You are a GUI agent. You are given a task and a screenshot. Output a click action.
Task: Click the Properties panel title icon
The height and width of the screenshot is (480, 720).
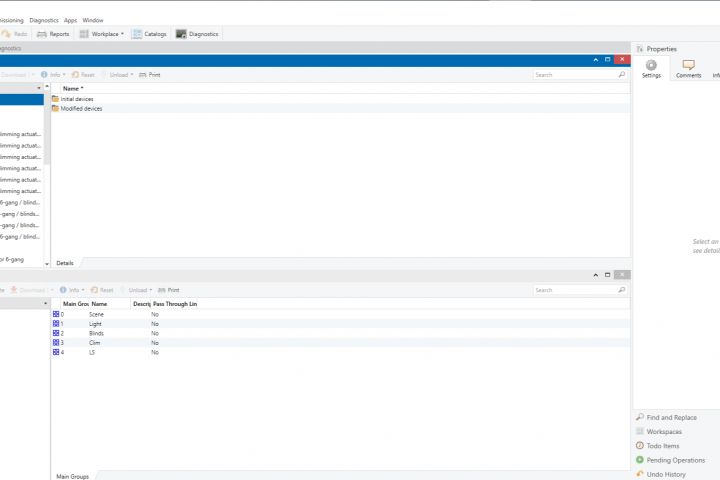pos(640,49)
